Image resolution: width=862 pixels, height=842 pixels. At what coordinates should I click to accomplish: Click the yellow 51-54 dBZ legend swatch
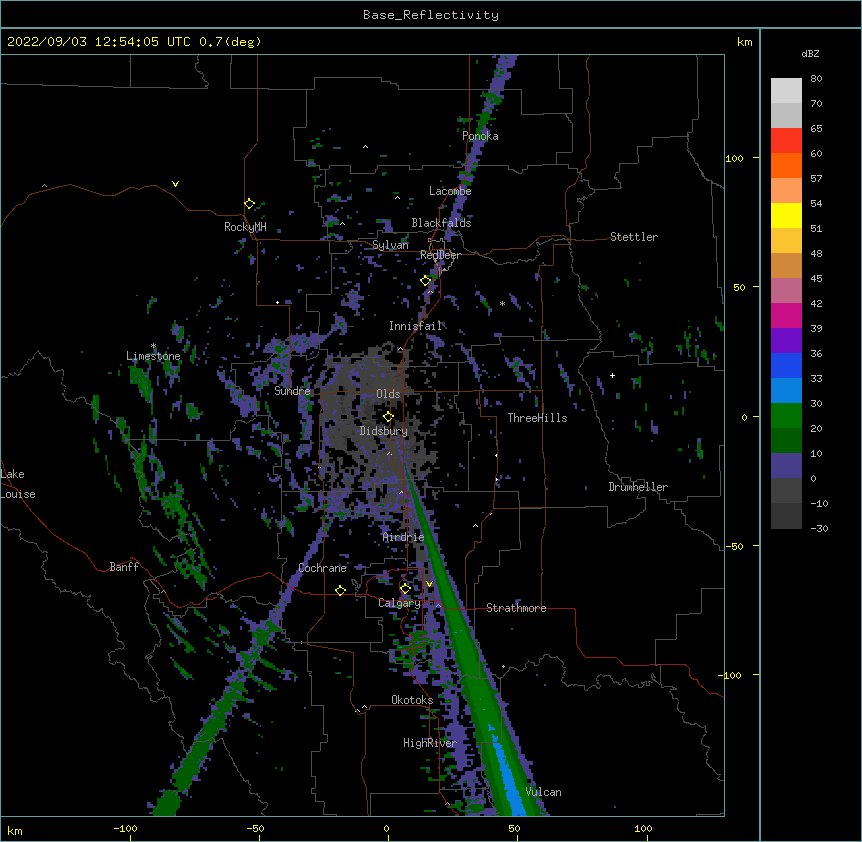point(786,215)
